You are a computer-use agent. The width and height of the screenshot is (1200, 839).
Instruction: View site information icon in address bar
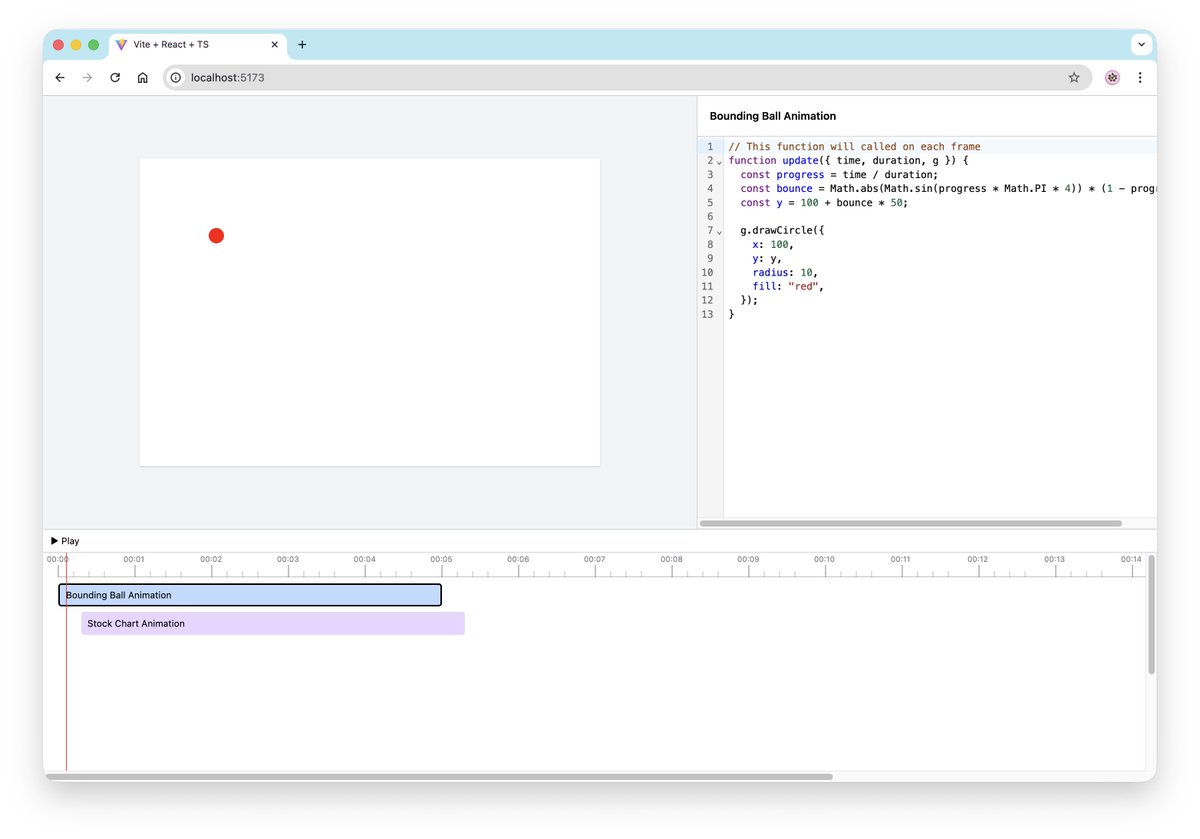176,77
